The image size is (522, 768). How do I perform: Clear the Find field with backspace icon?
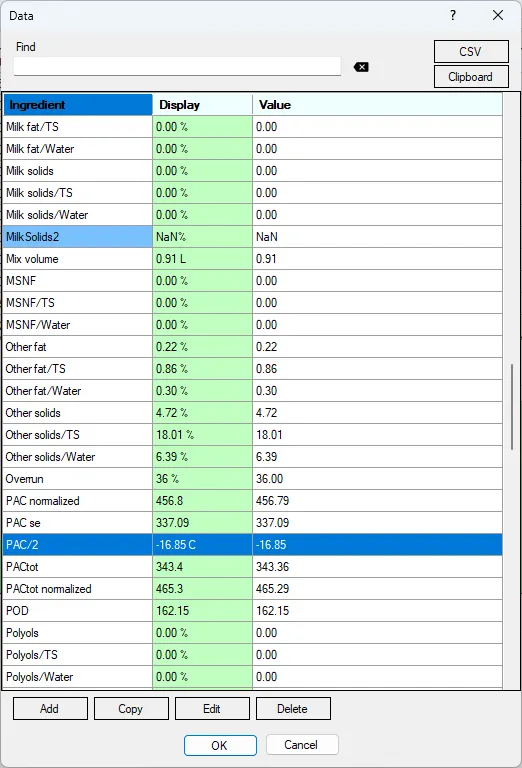[x=361, y=67]
